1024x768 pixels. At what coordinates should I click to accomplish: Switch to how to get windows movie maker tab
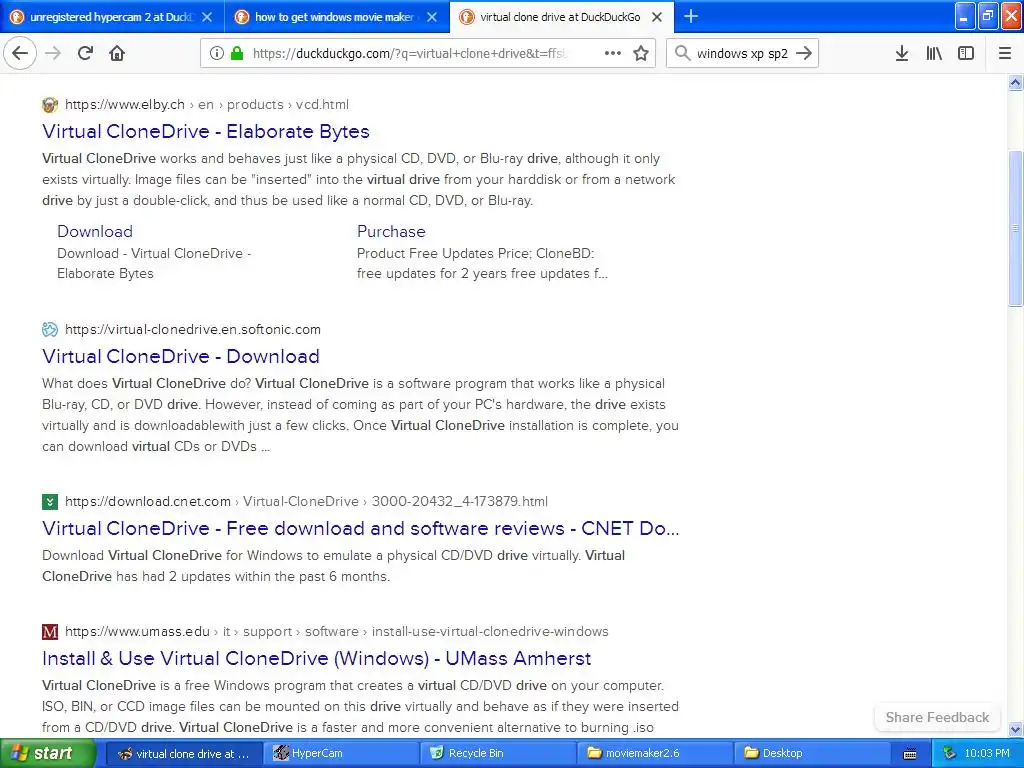coord(337,17)
